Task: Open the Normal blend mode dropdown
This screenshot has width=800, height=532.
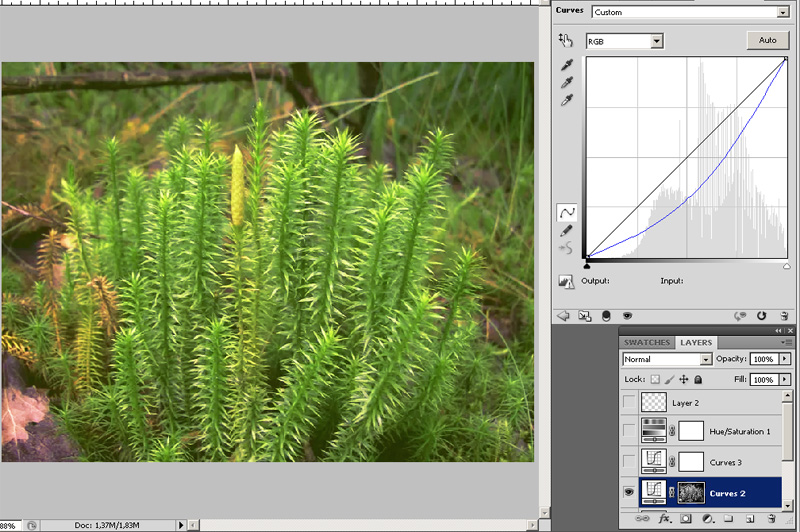Action: pos(706,358)
